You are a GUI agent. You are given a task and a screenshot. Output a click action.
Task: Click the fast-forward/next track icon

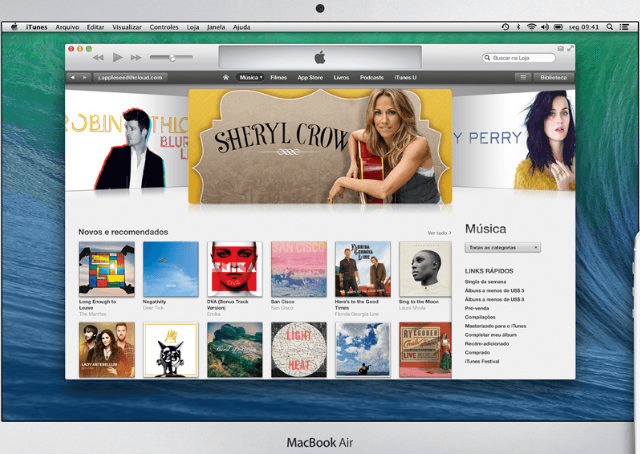(x=135, y=58)
